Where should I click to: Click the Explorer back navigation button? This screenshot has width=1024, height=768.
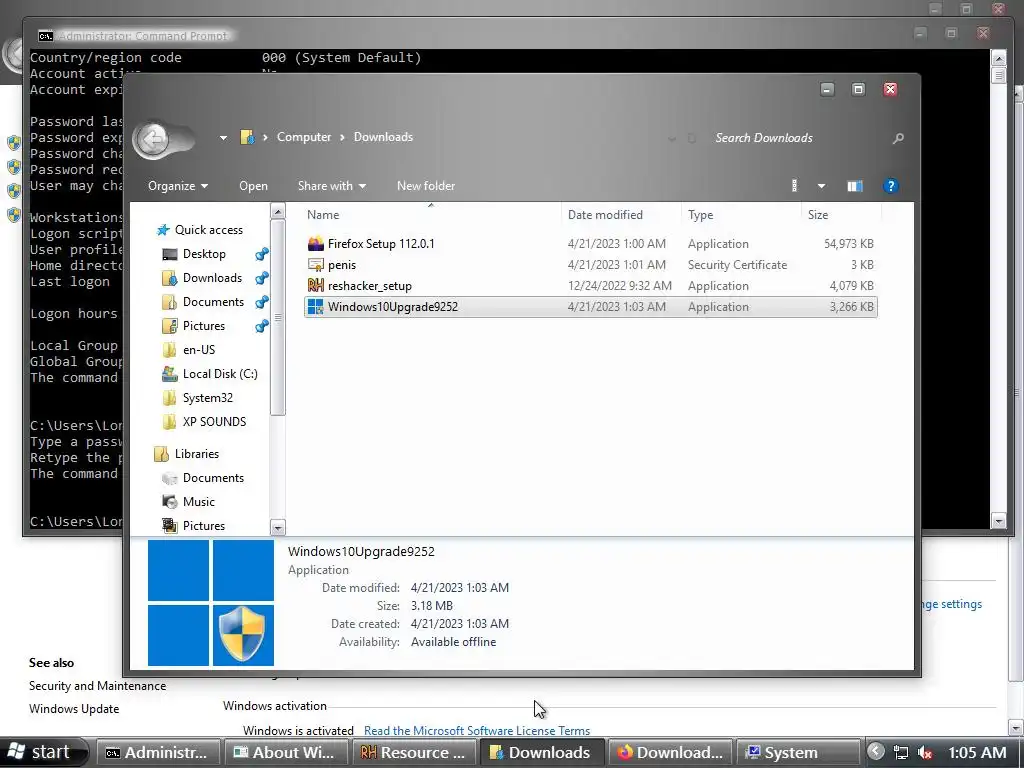153,139
